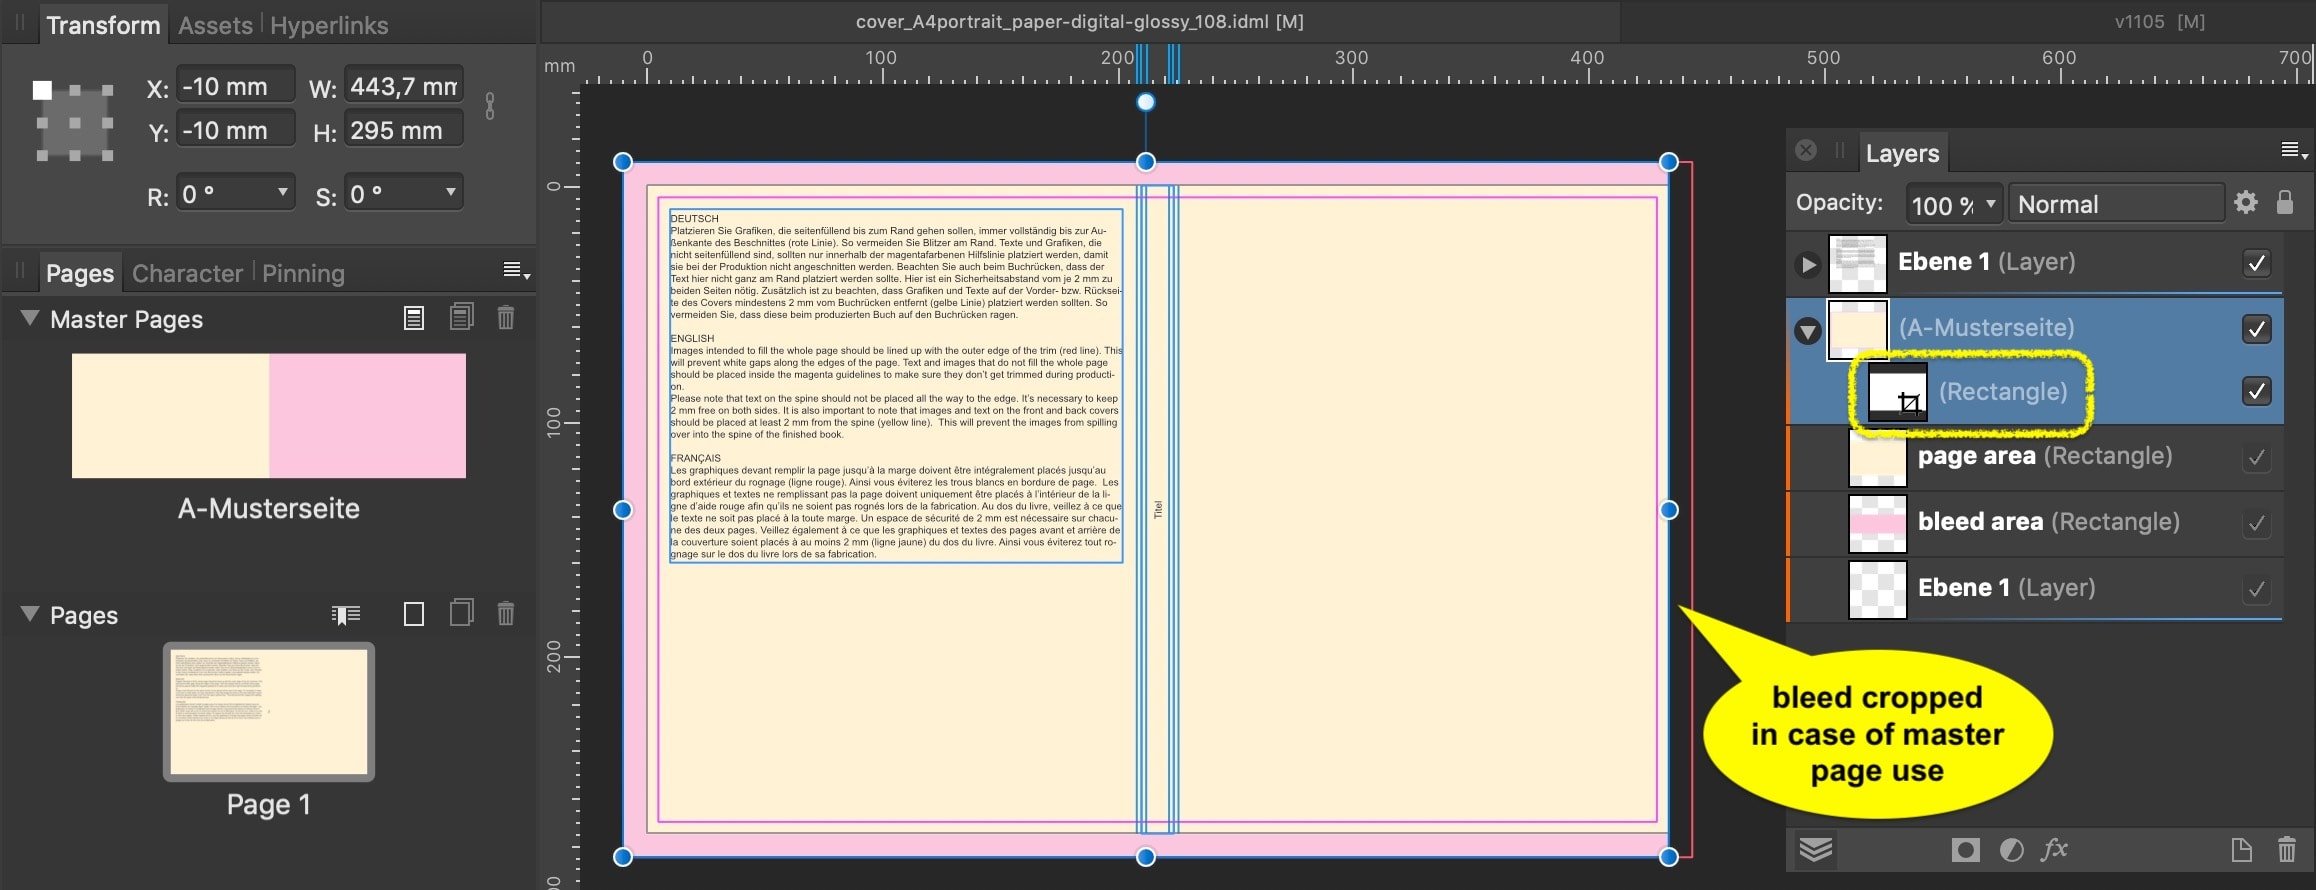
Task: Switch to the Assets tab
Action: pos(215,25)
